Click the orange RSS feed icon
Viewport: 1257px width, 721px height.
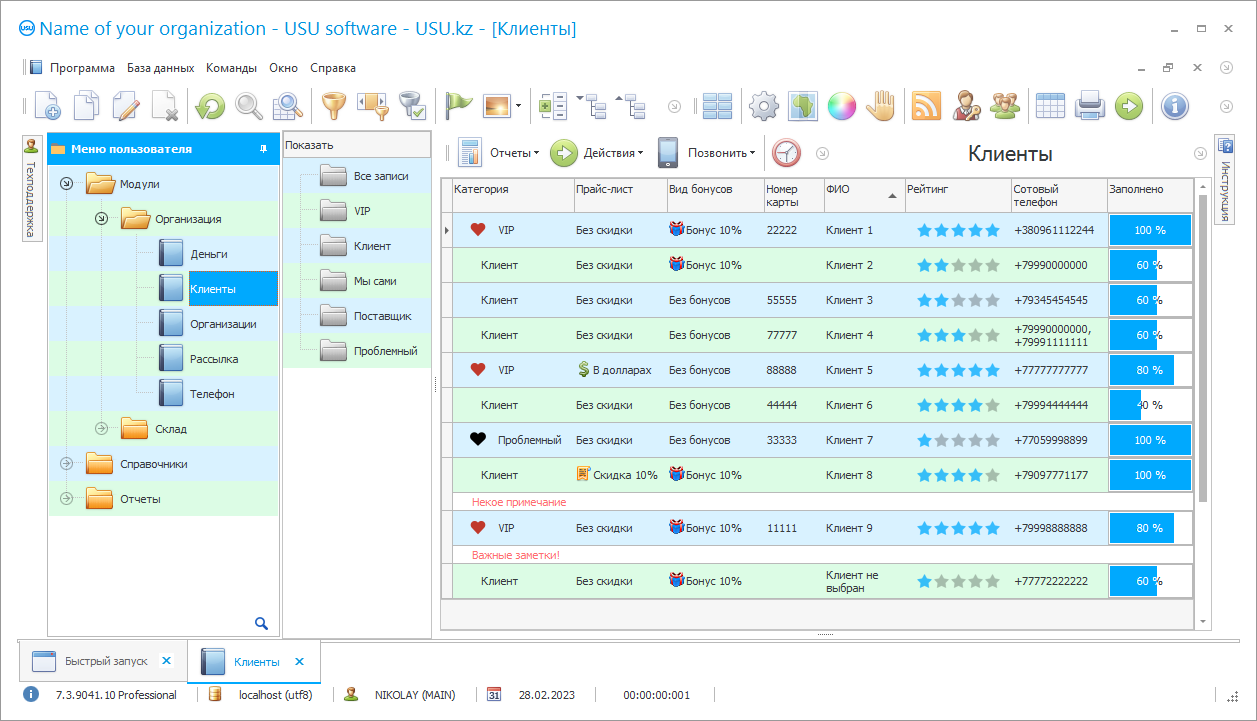coord(926,105)
